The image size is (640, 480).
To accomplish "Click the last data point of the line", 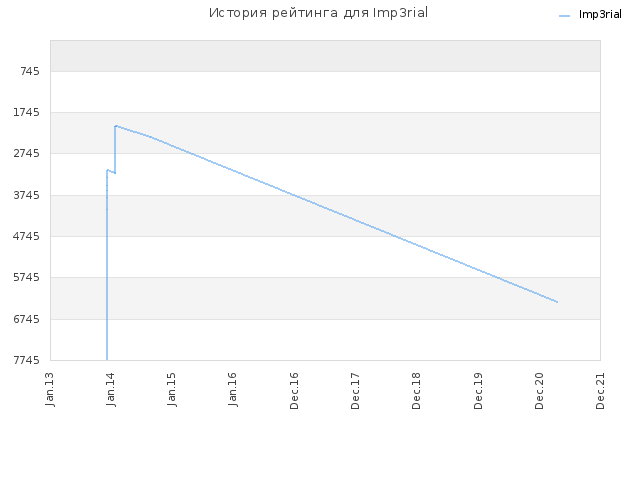I will 557,302.
